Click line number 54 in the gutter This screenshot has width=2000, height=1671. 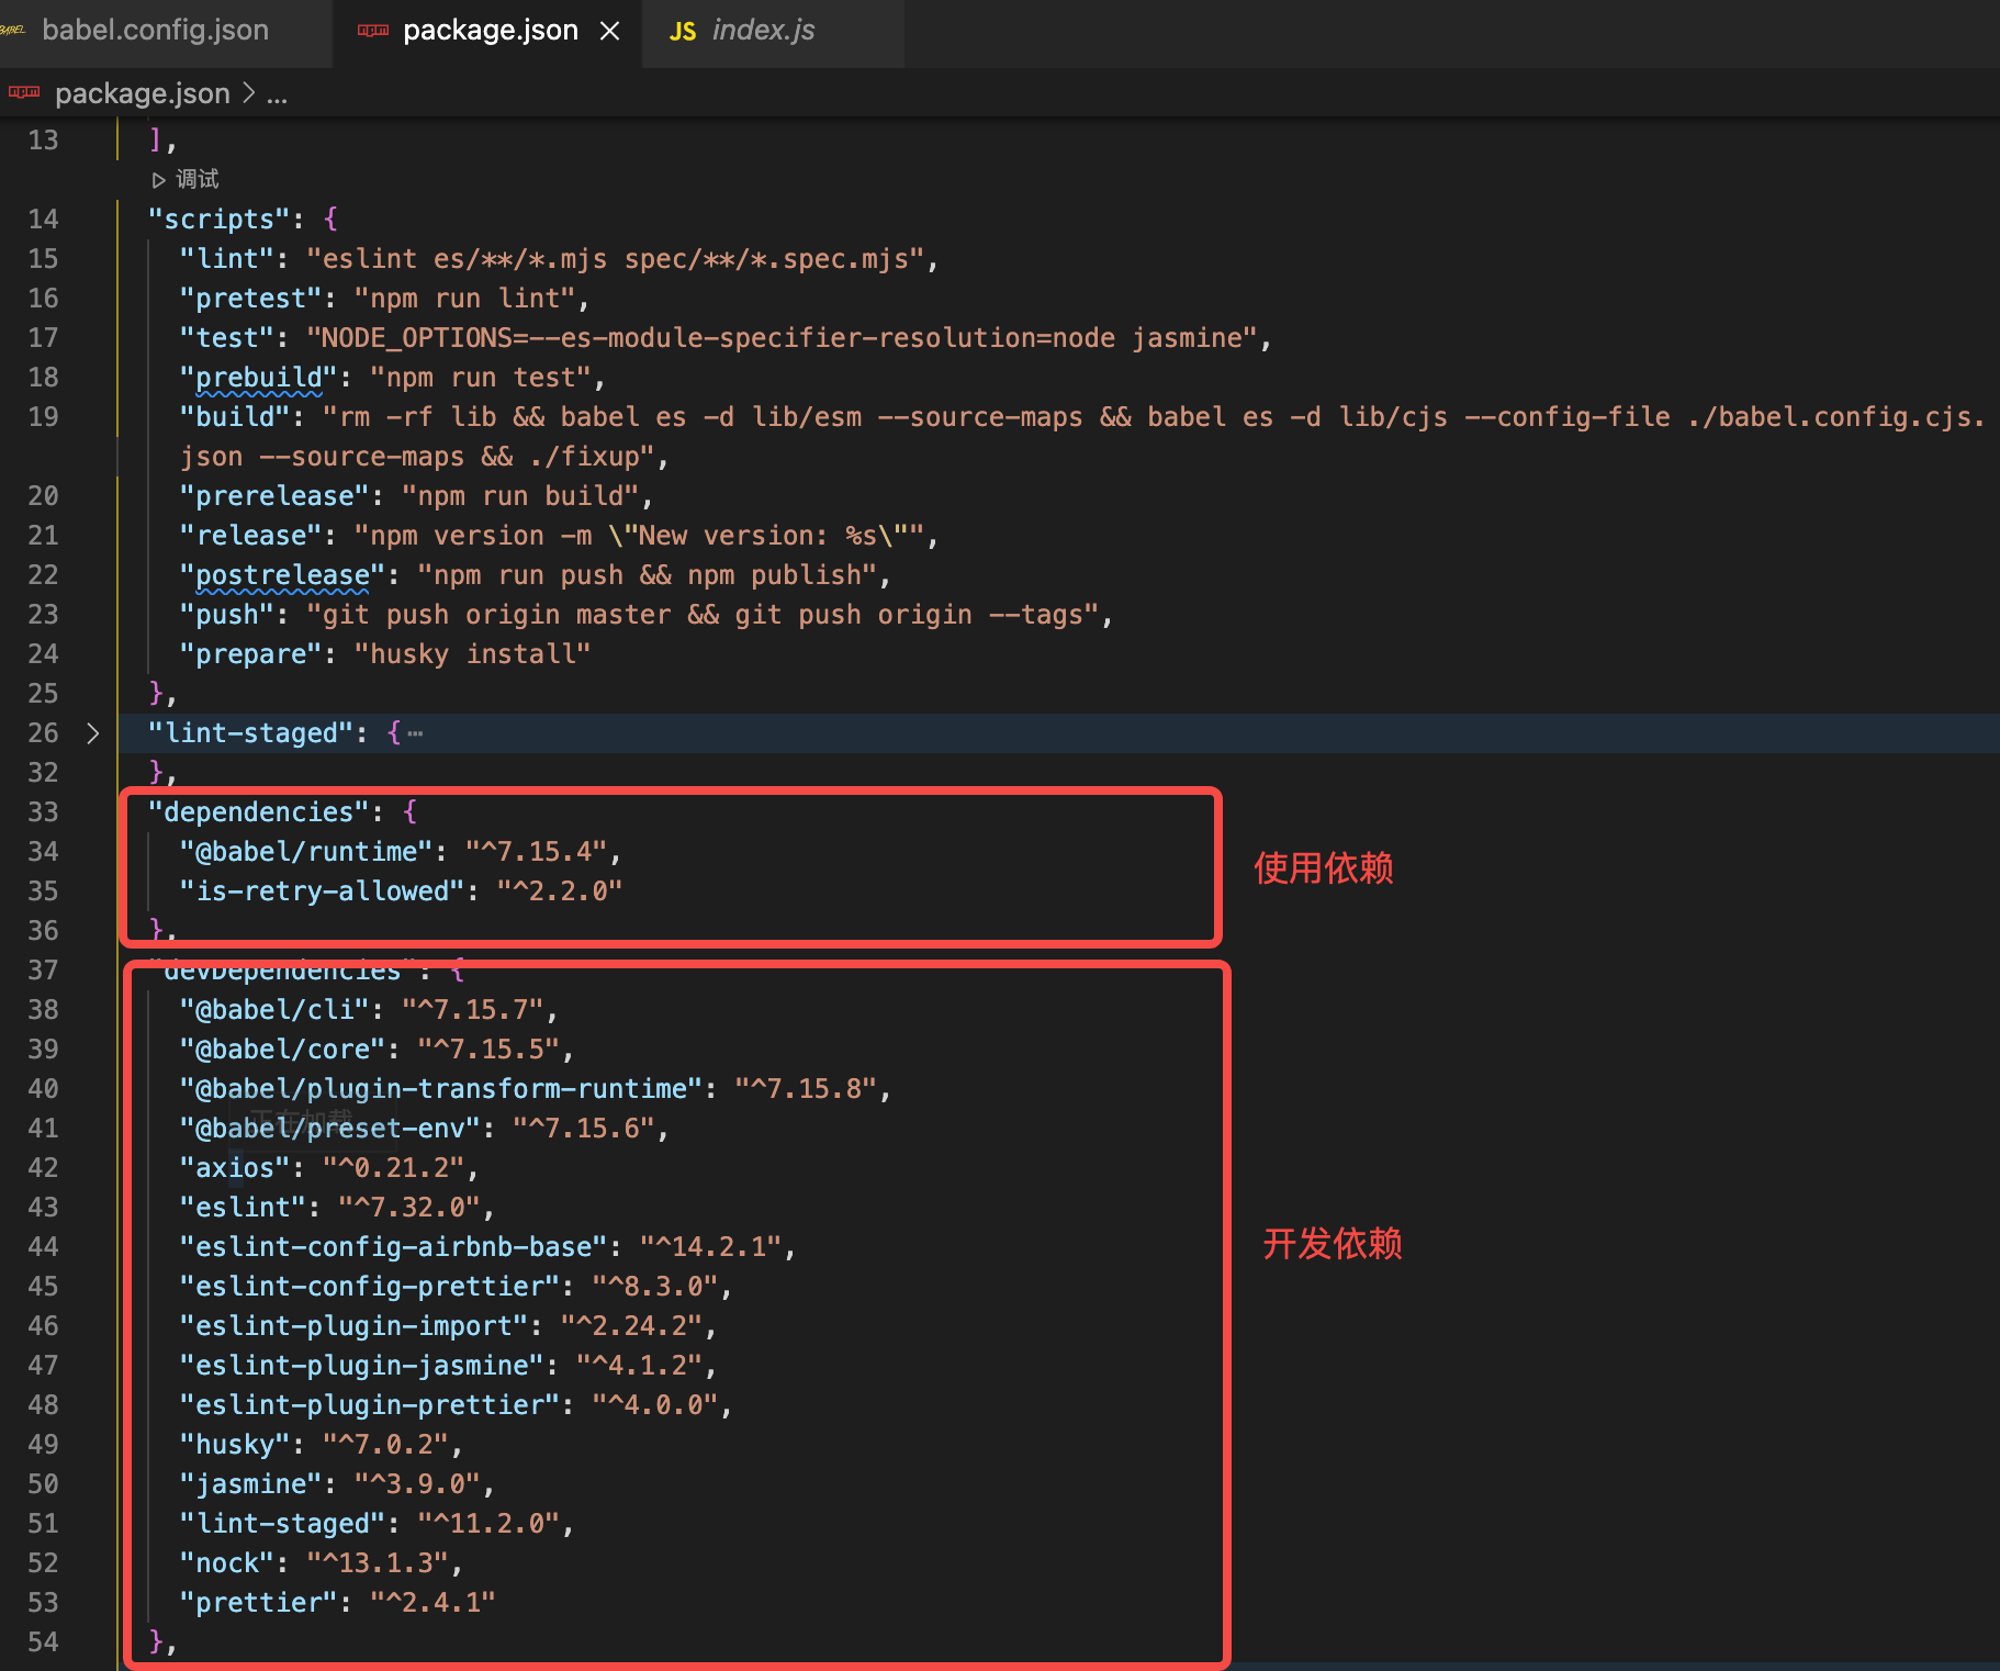(x=43, y=1642)
